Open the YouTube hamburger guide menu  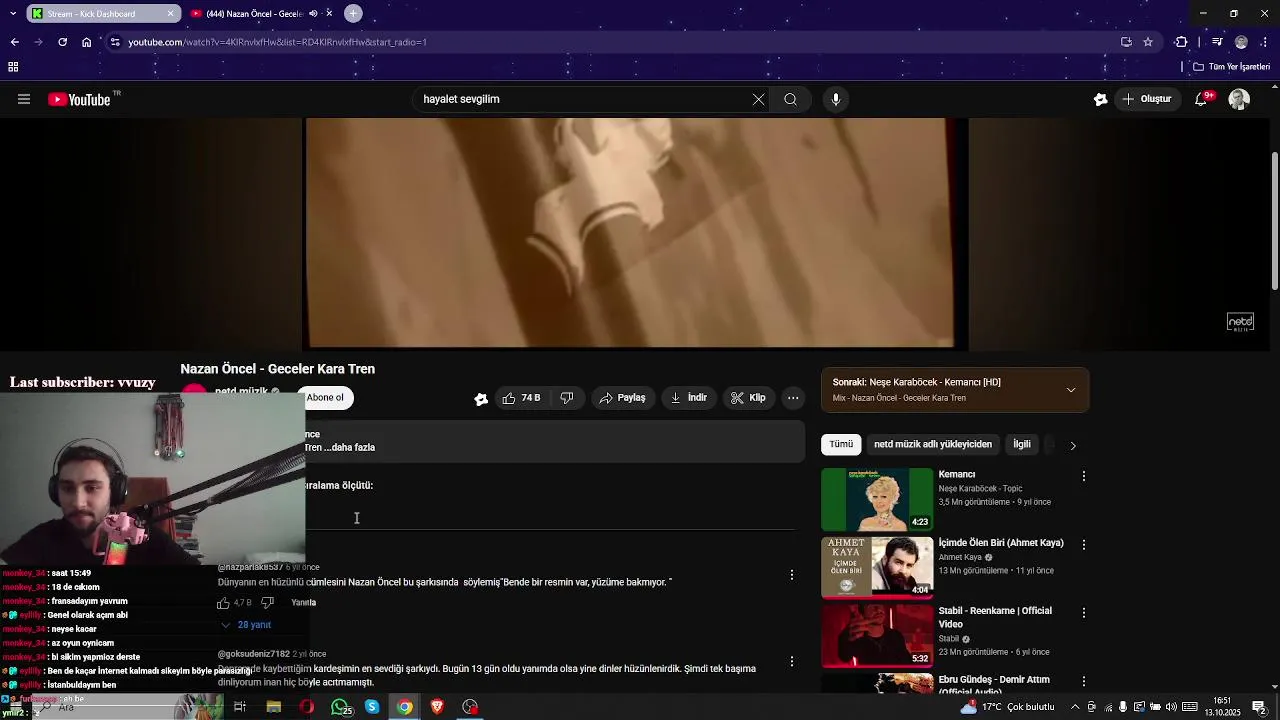(x=24, y=99)
